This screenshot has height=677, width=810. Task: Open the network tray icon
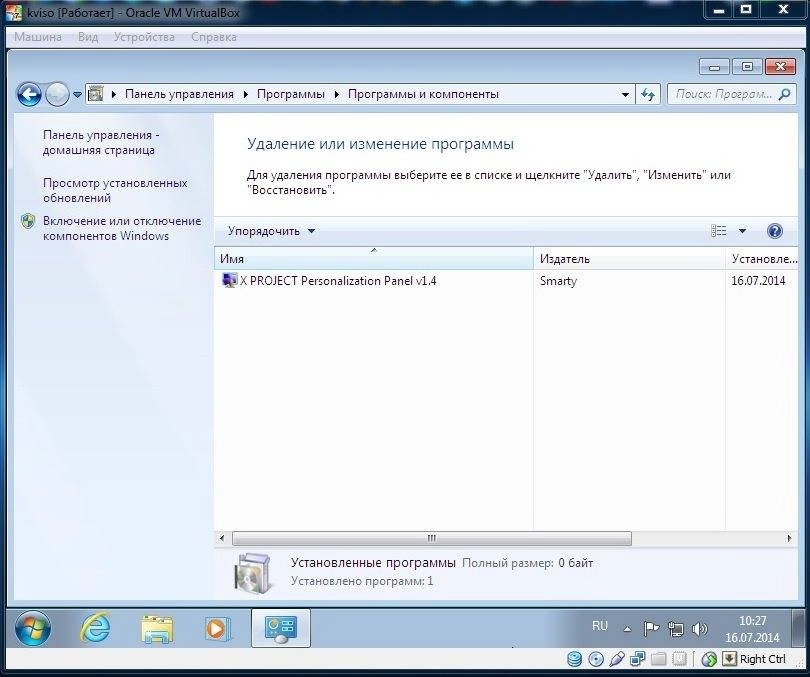[676, 628]
